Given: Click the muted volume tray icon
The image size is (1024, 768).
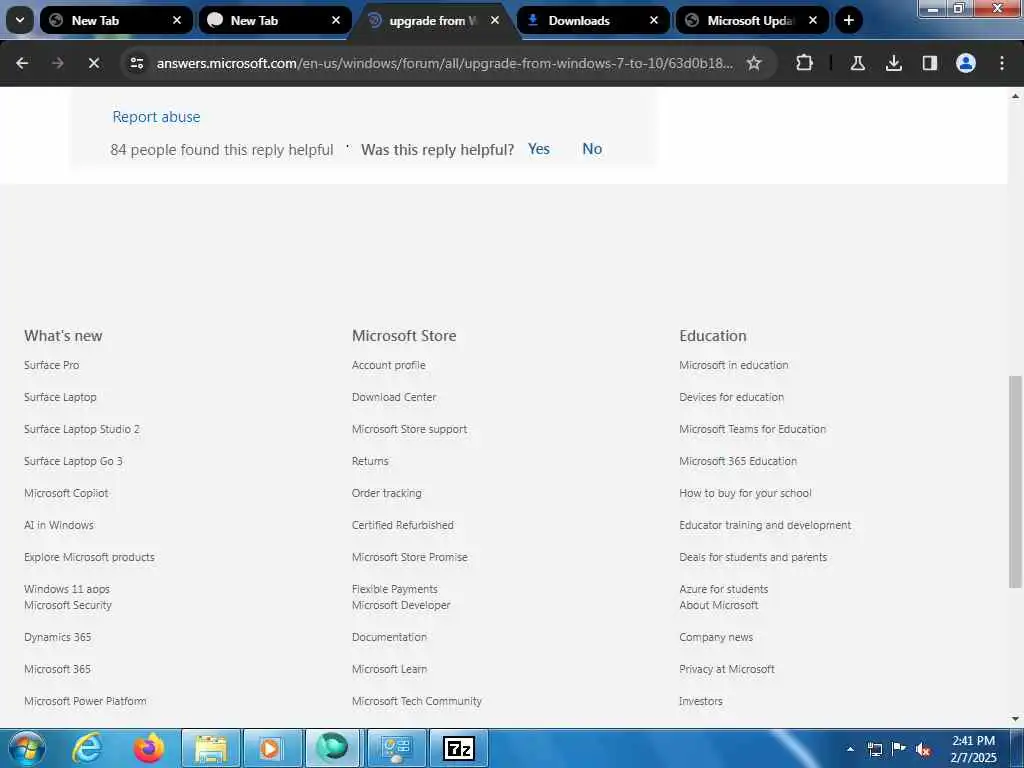Looking at the screenshot, I should coord(923,750).
